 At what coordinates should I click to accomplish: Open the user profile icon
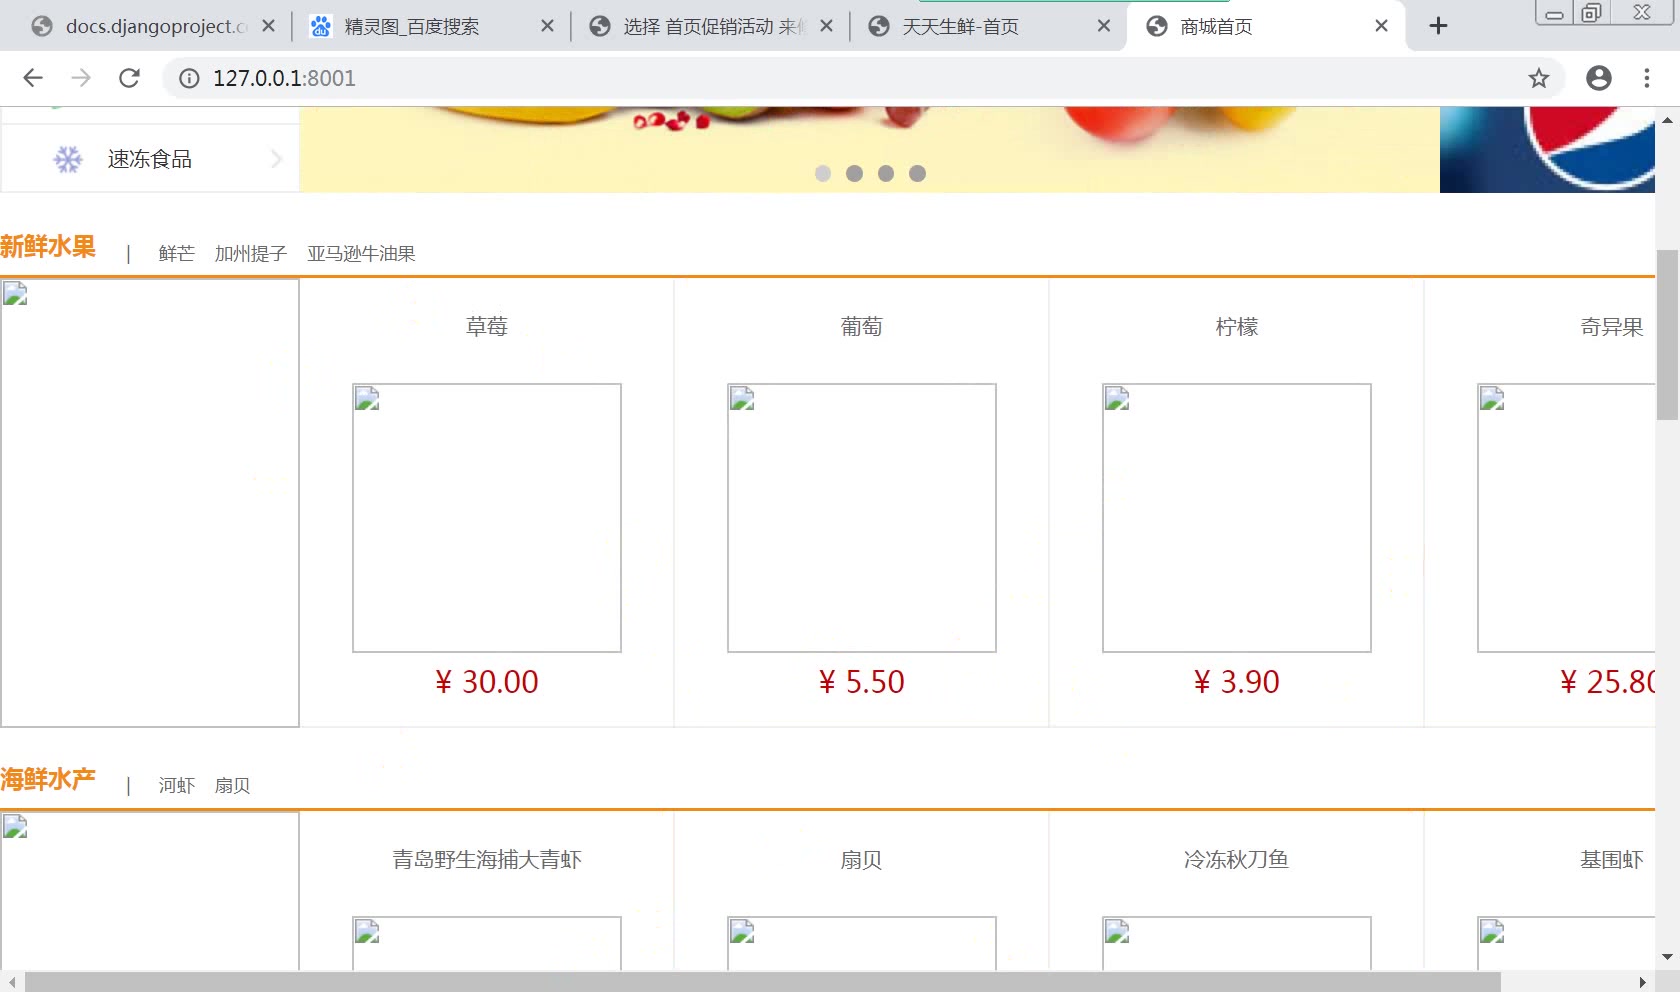tap(1599, 78)
